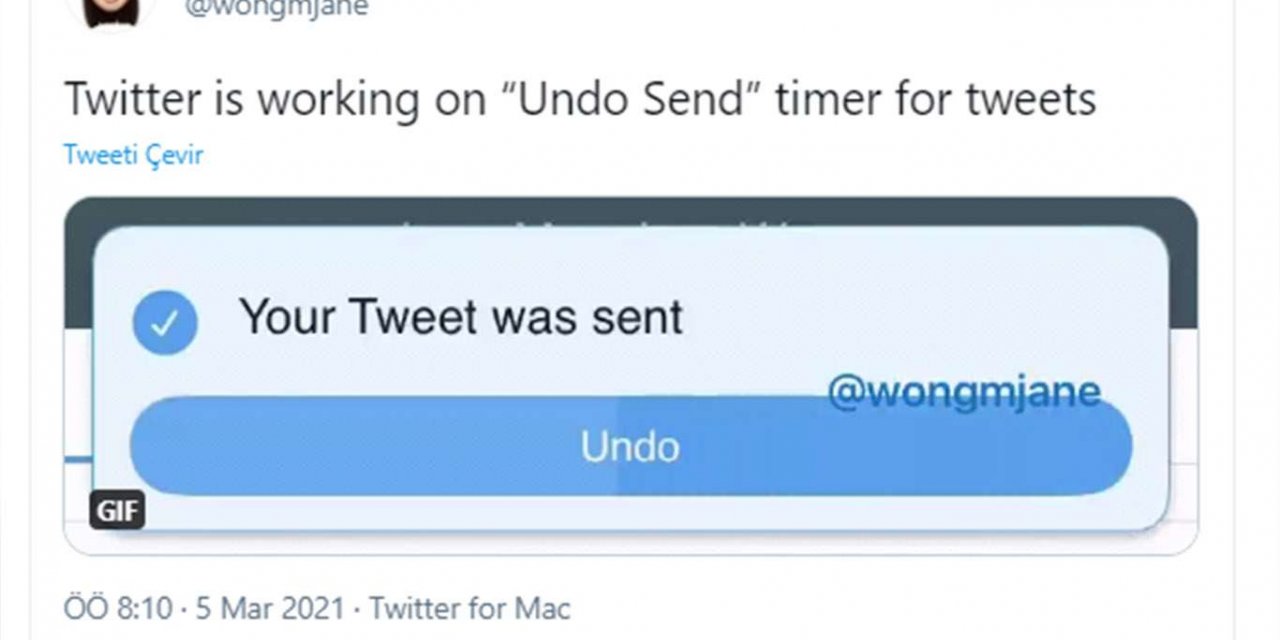Click the Tweeti Çevir translate link

tap(133, 156)
